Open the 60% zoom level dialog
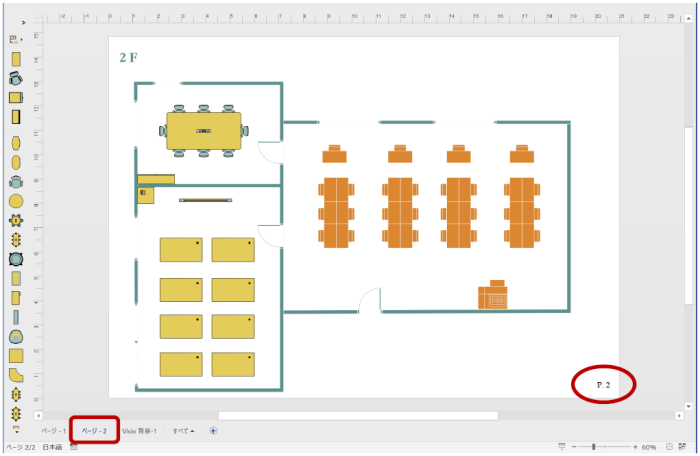 point(649,447)
